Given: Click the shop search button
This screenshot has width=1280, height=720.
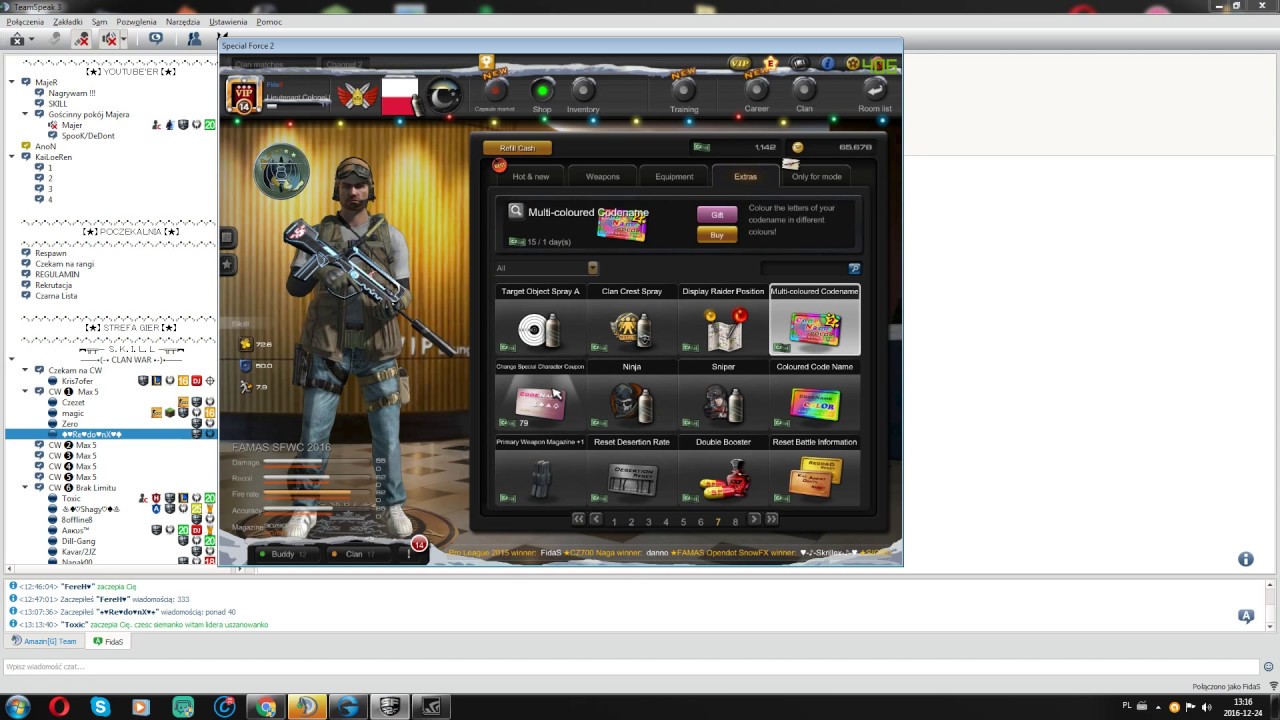Looking at the screenshot, I should click(855, 268).
